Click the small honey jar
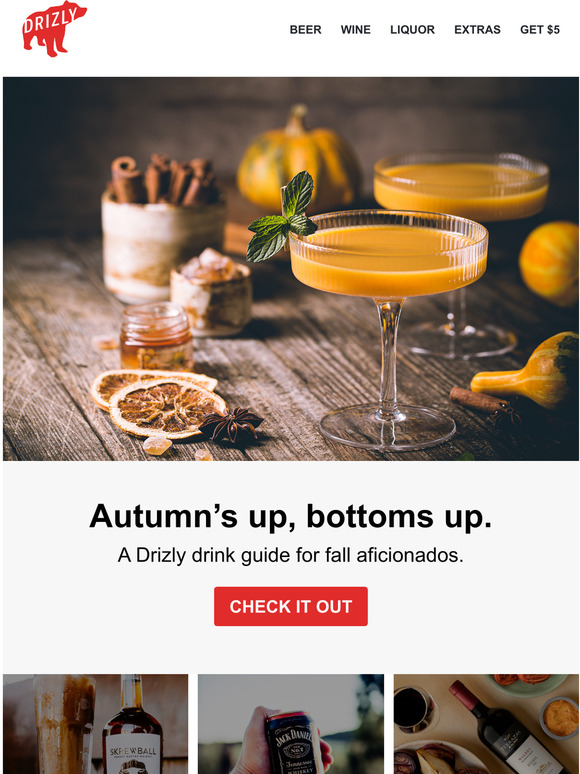 tap(156, 336)
